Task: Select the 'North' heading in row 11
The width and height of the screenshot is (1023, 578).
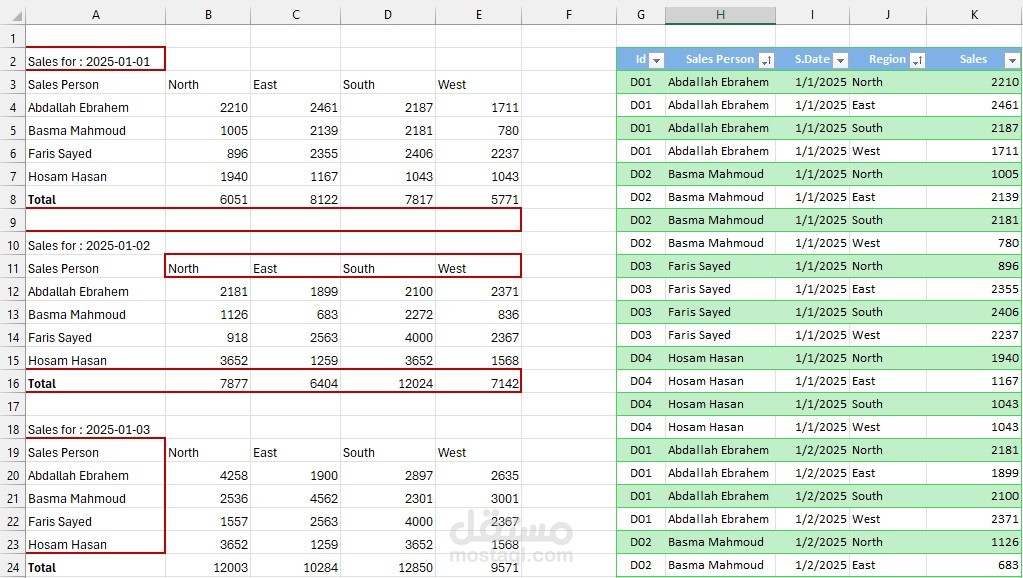Action: tap(183, 269)
